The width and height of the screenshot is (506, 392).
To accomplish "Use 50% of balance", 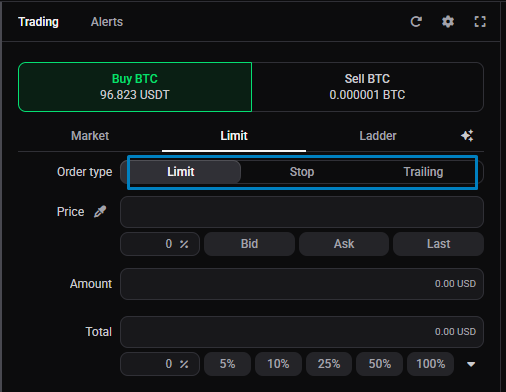I will [x=380, y=364].
